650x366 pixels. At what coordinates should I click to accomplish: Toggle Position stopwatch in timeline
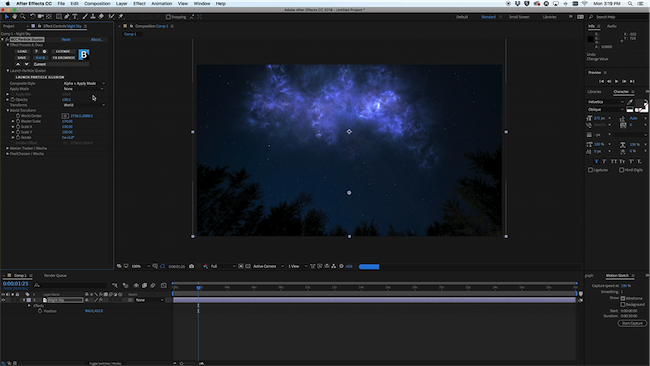tap(40, 311)
